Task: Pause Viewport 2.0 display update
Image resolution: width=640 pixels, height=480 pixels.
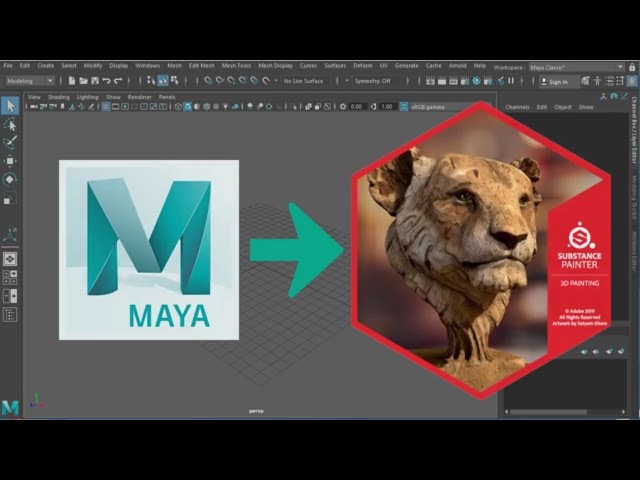Action: (x=511, y=81)
